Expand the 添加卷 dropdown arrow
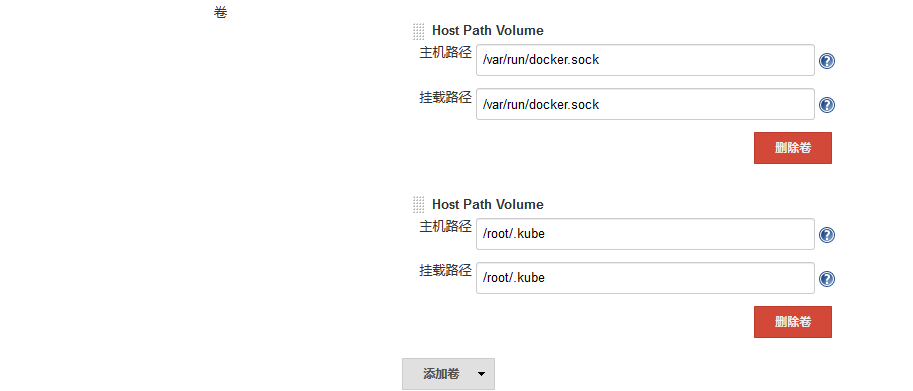This screenshot has width=913, height=391. pyautogui.click(x=481, y=374)
